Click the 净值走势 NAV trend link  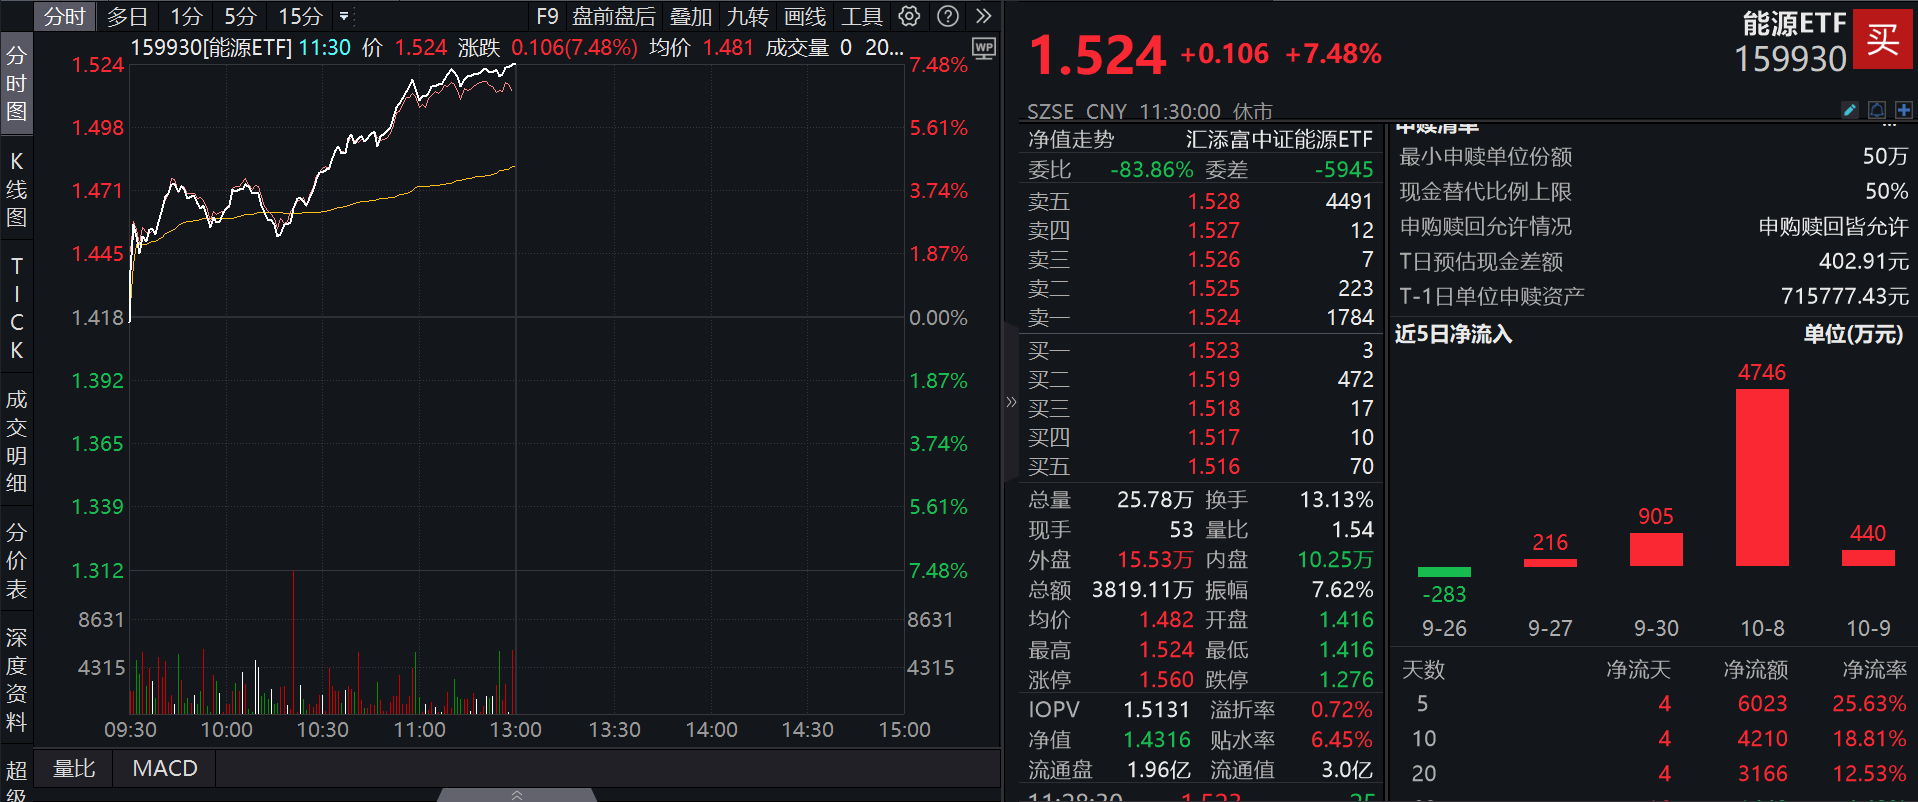click(x=1070, y=139)
